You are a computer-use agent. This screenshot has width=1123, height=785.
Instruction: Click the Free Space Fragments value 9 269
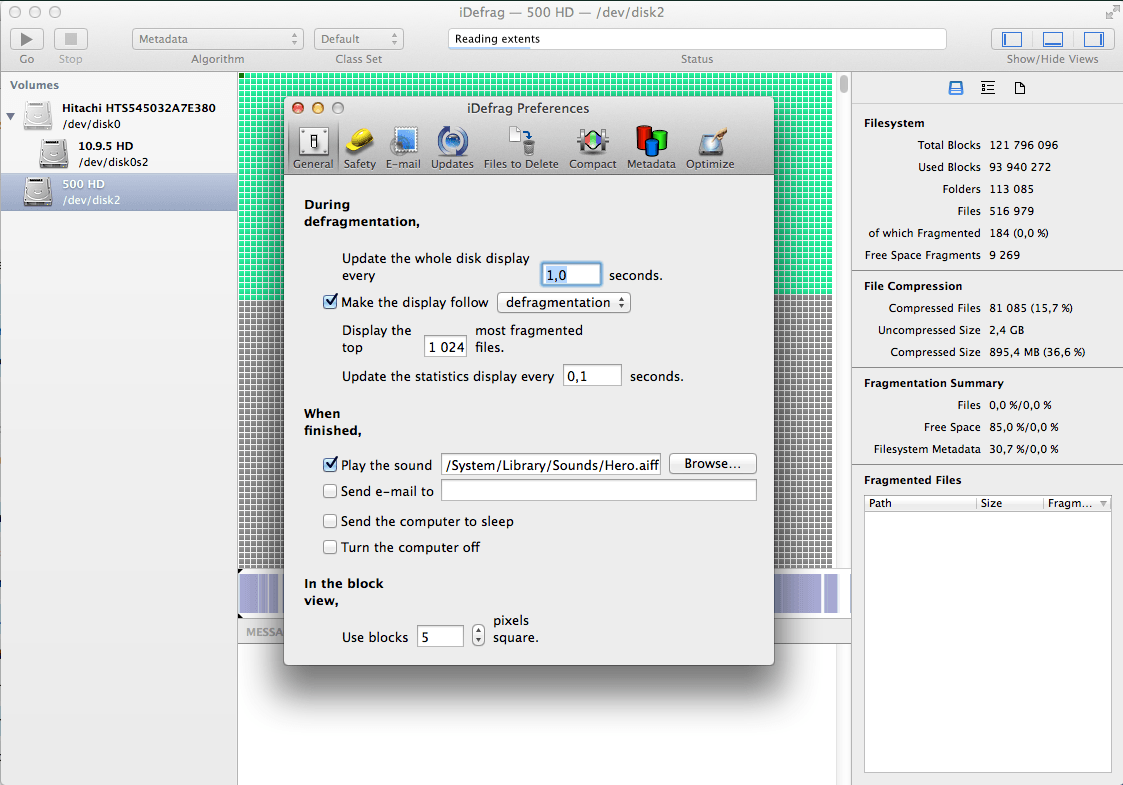click(1004, 255)
